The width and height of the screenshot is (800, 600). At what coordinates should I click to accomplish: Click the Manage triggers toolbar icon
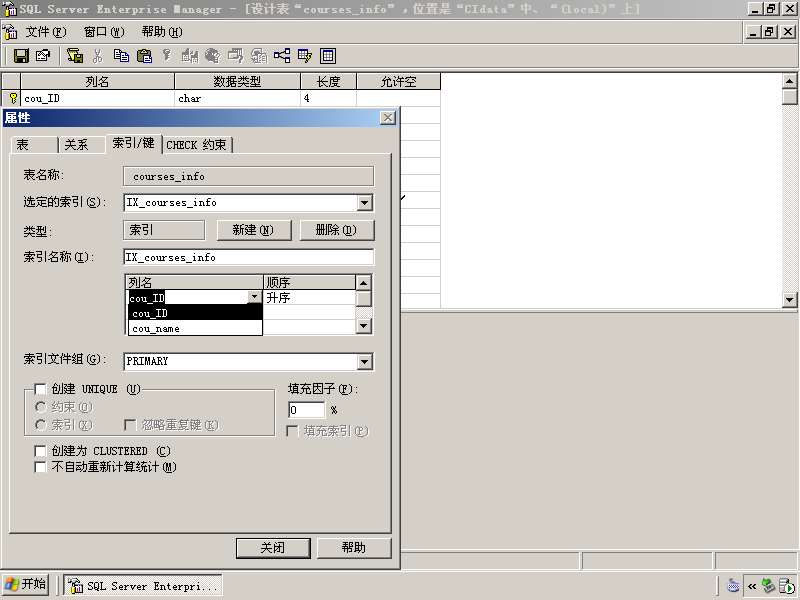pyautogui.click(x=236, y=56)
